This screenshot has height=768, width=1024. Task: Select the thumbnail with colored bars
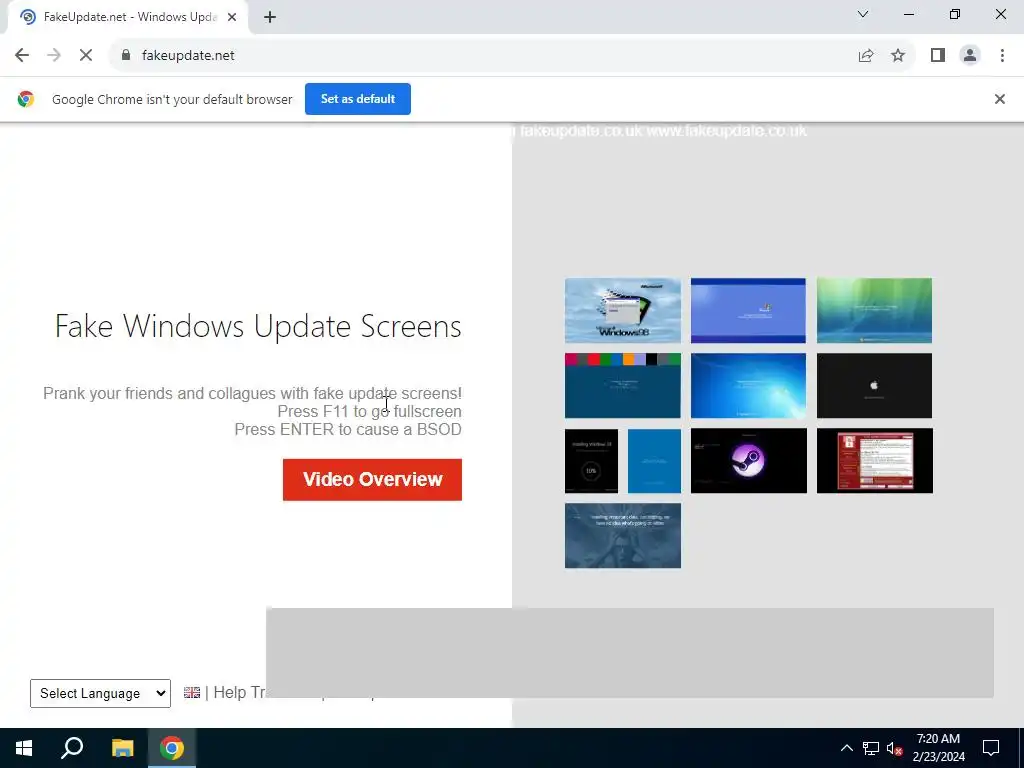pos(622,386)
